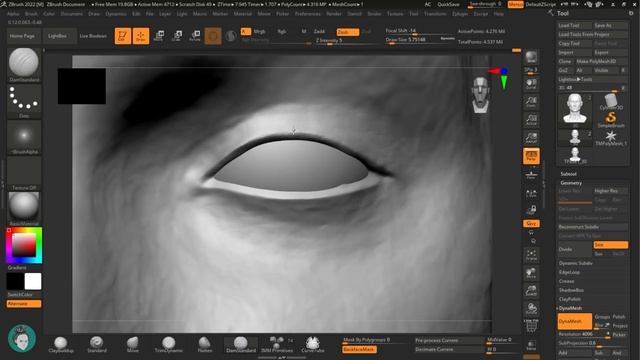Select the Edit mode button
This screenshot has width=640, height=360.
point(122,36)
